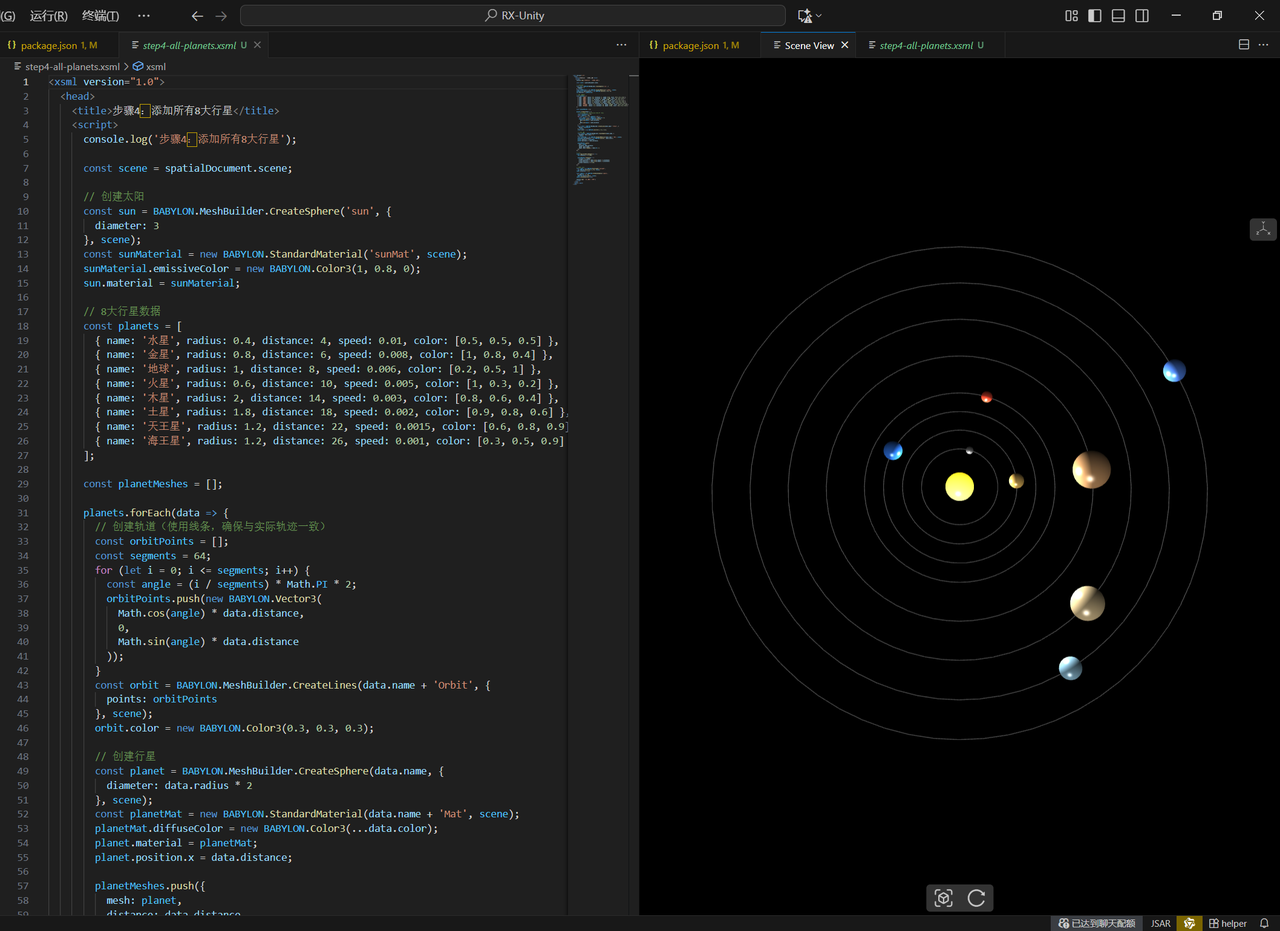Close the step4-all-planets.xsml tab in left group
This screenshot has width=1280, height=931.
(258, 45)
